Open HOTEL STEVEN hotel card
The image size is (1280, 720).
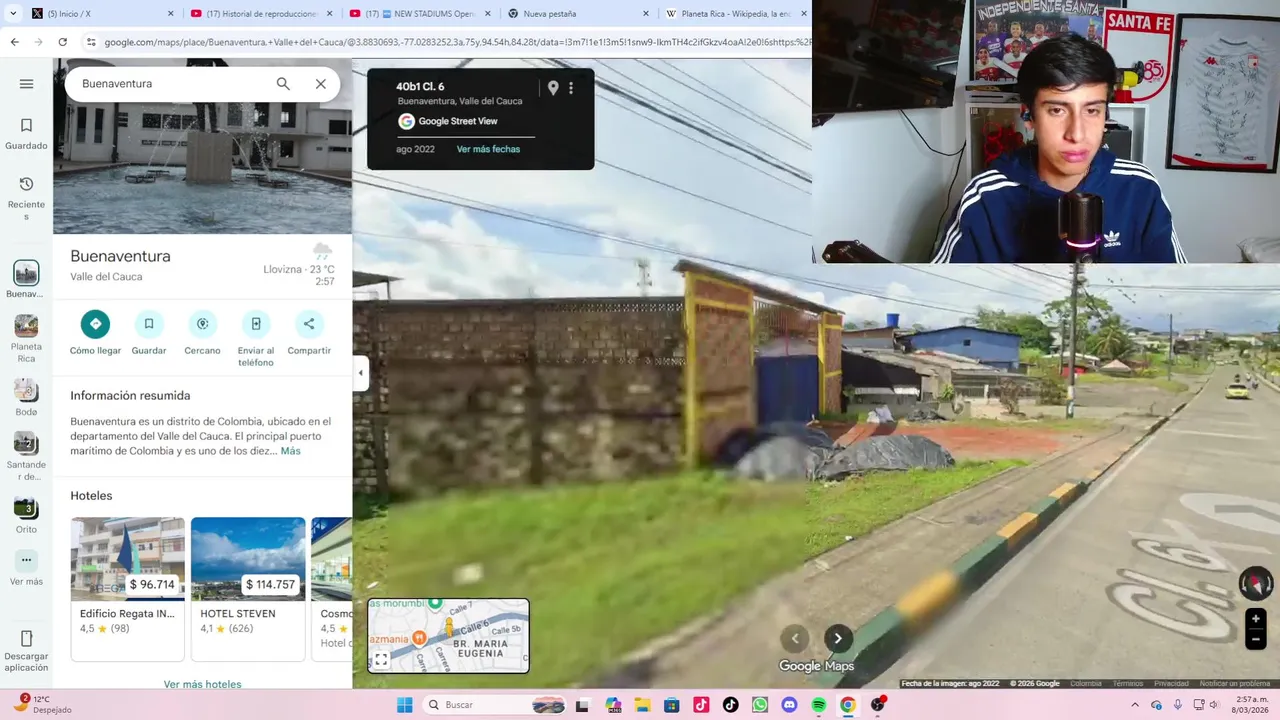coord(248,588)
